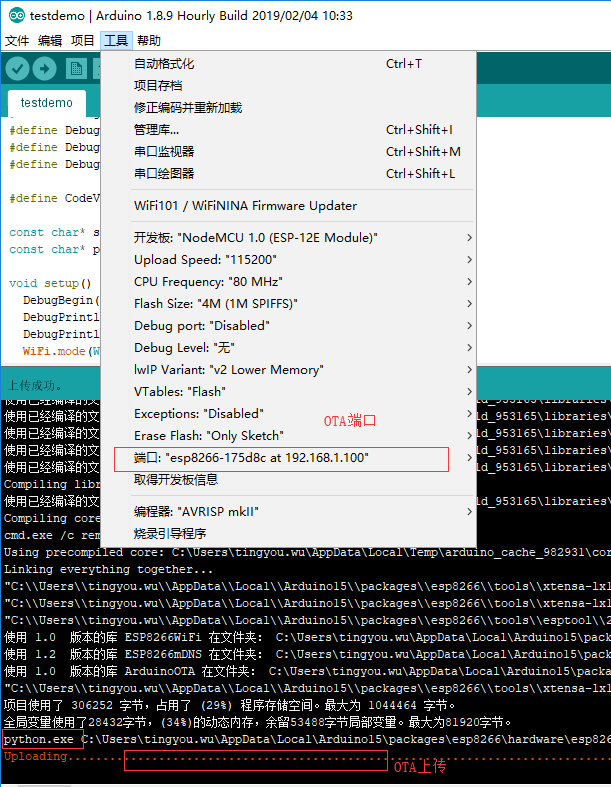Image resolution: width=611 pixels, height=787 pixels.
Task: Open the 文件 menu
Action: pyautogui.click(x=17, y=41)
